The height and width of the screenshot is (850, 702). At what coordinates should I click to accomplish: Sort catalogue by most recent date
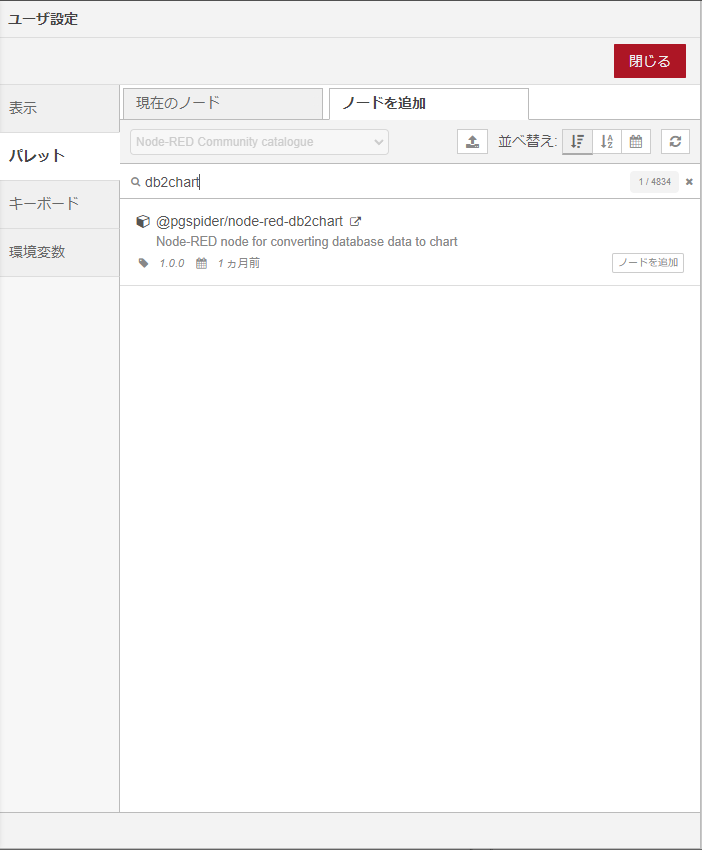[636, 142]
